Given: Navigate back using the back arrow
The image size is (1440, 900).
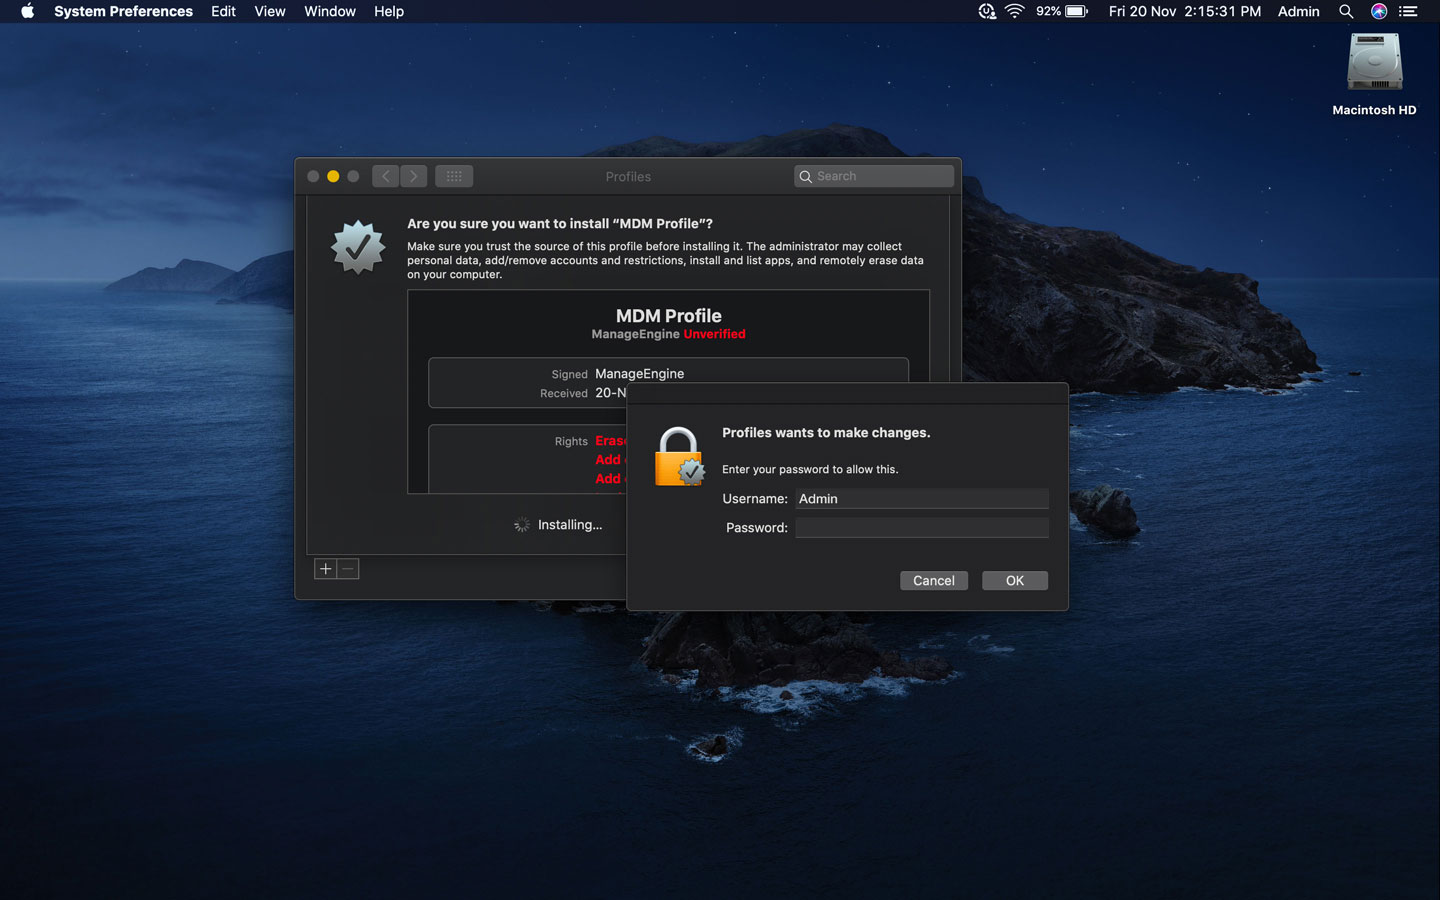Looking at the screenshot, I should [x=385, y=175].
